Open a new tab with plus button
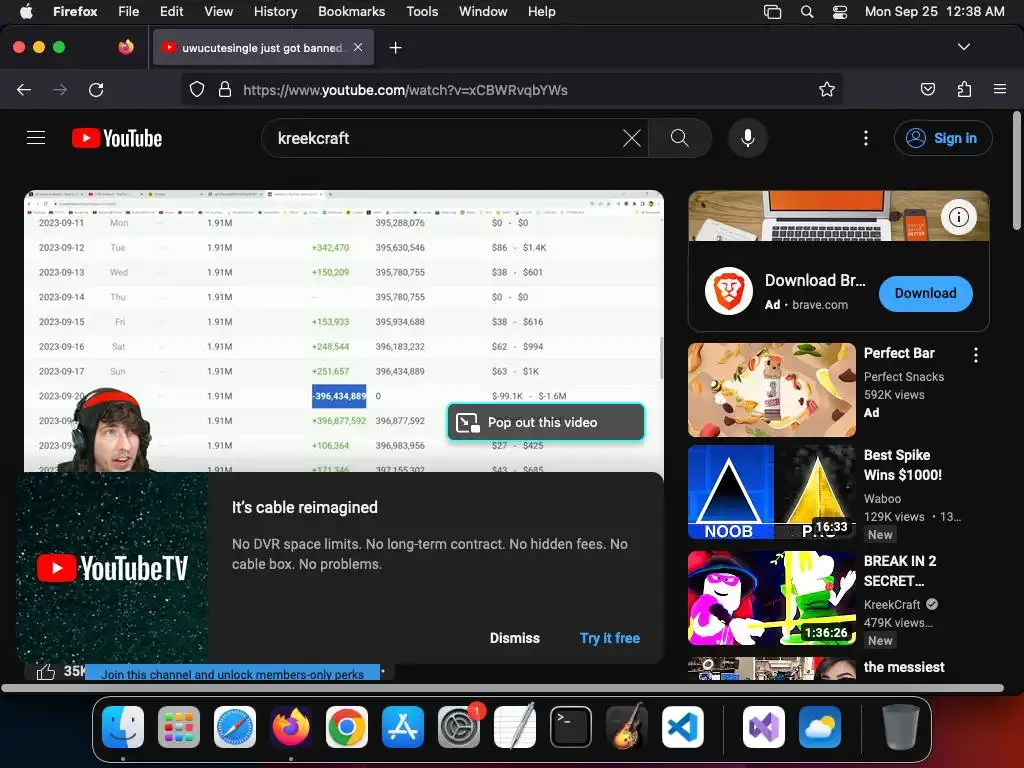The height and width of the screenshot is (768, 1024). tap(395, 48)
